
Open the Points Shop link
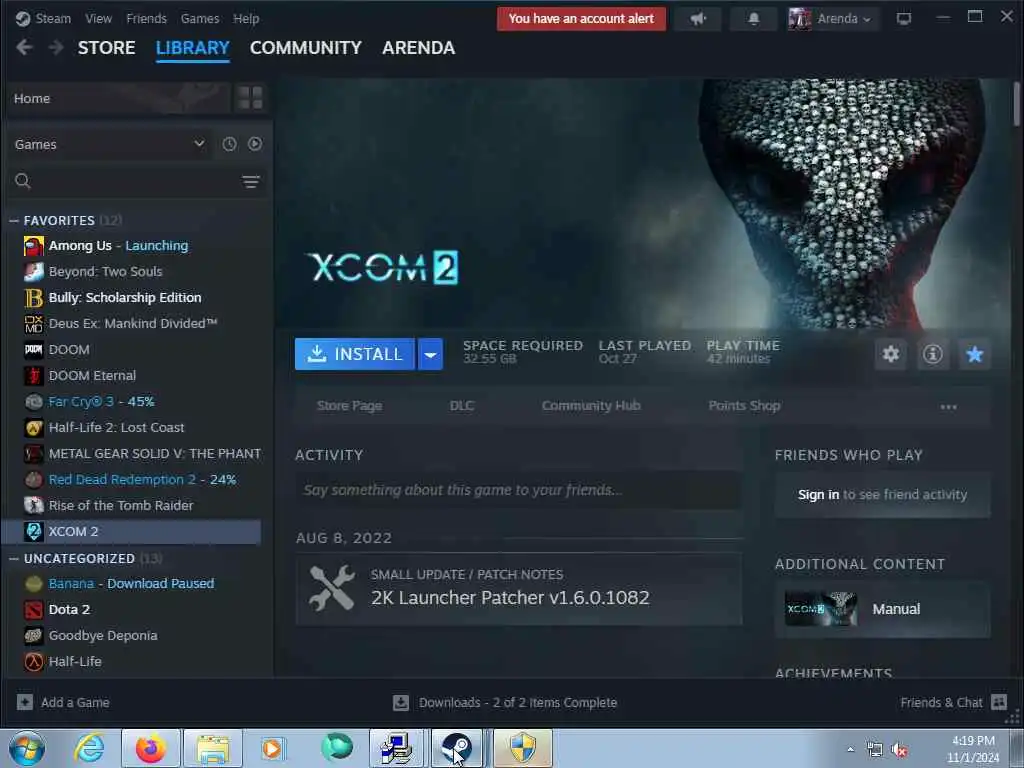click(x=744, y=406)
